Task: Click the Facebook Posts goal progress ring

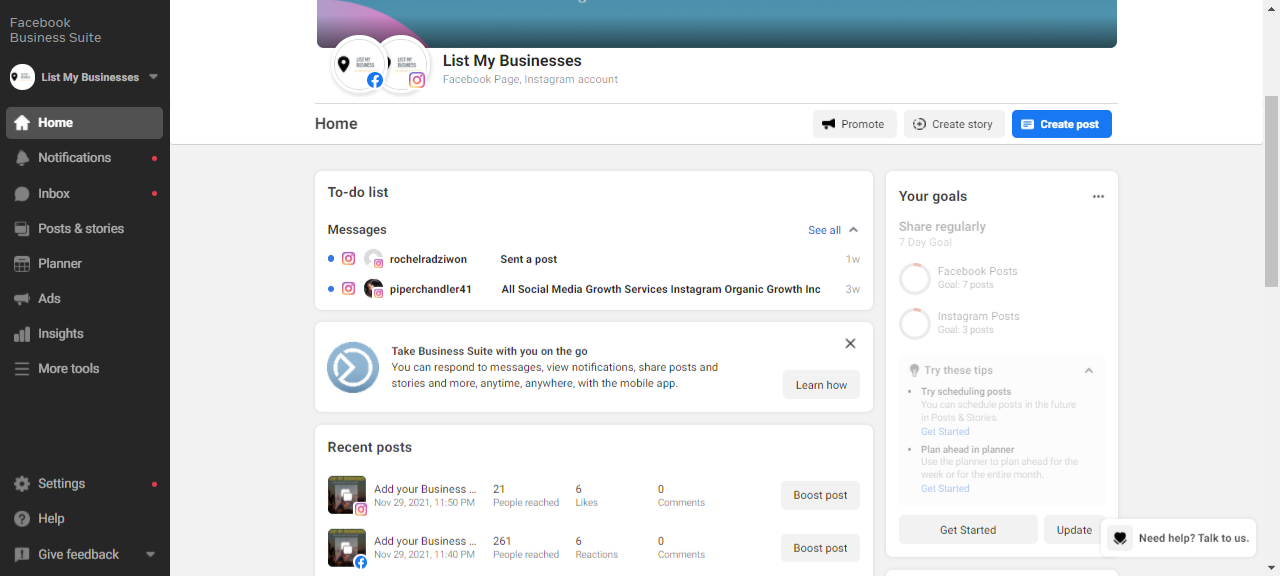Action: [915, 278]
